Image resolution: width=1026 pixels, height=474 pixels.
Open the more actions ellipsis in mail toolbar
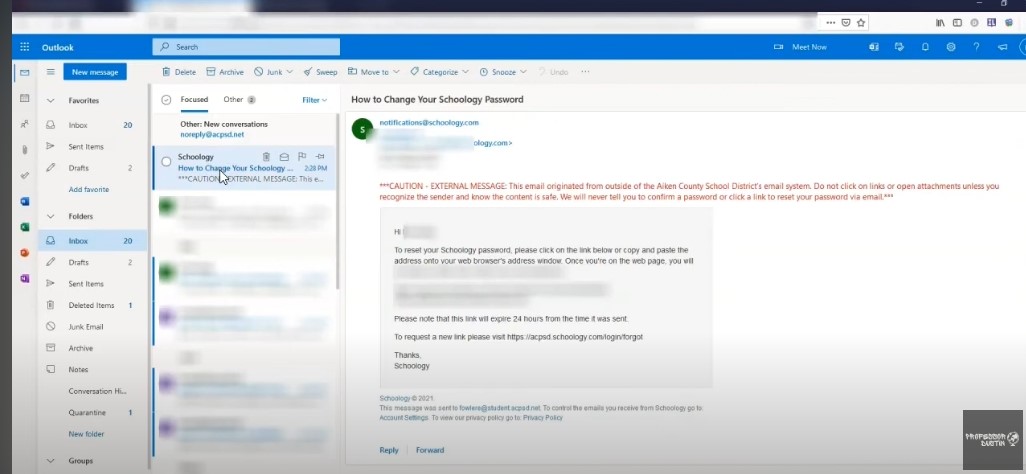pyautogui.click(x=585, y=72)
